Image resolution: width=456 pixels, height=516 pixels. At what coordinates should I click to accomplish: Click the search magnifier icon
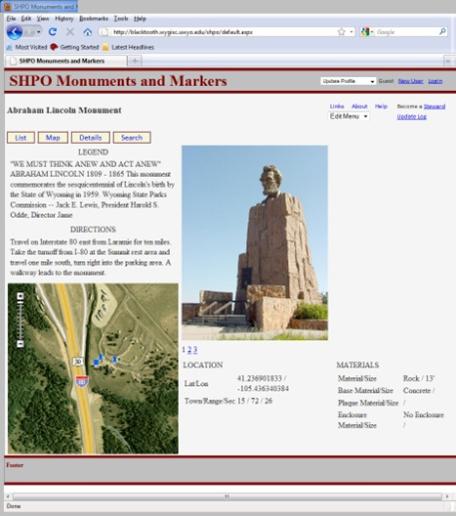(x=442, y=32)
